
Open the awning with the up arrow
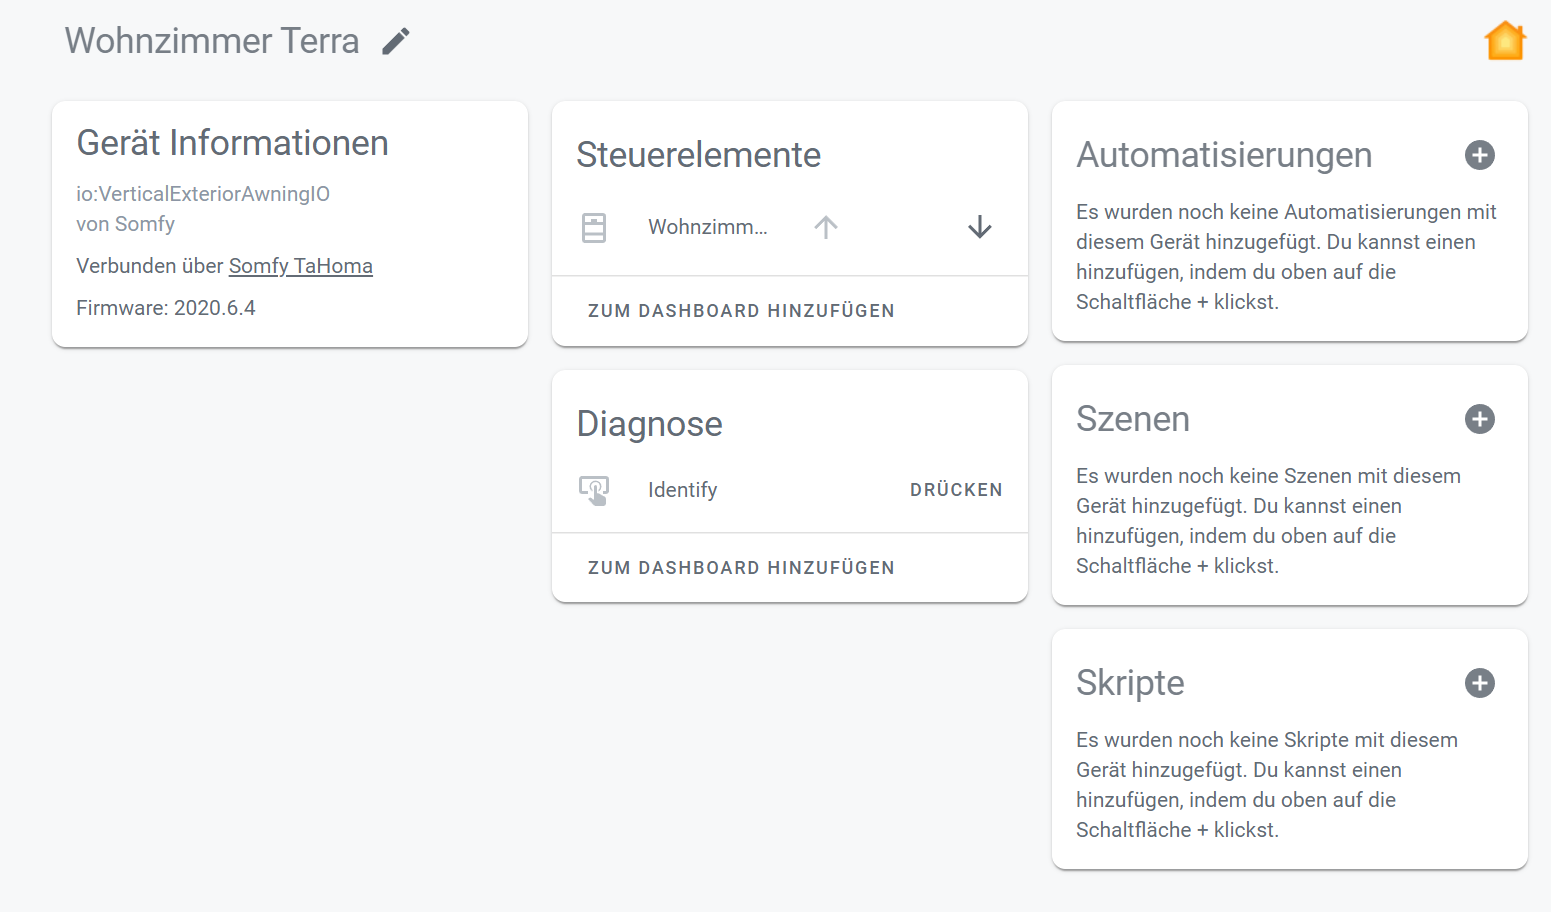tap(826, 227)
